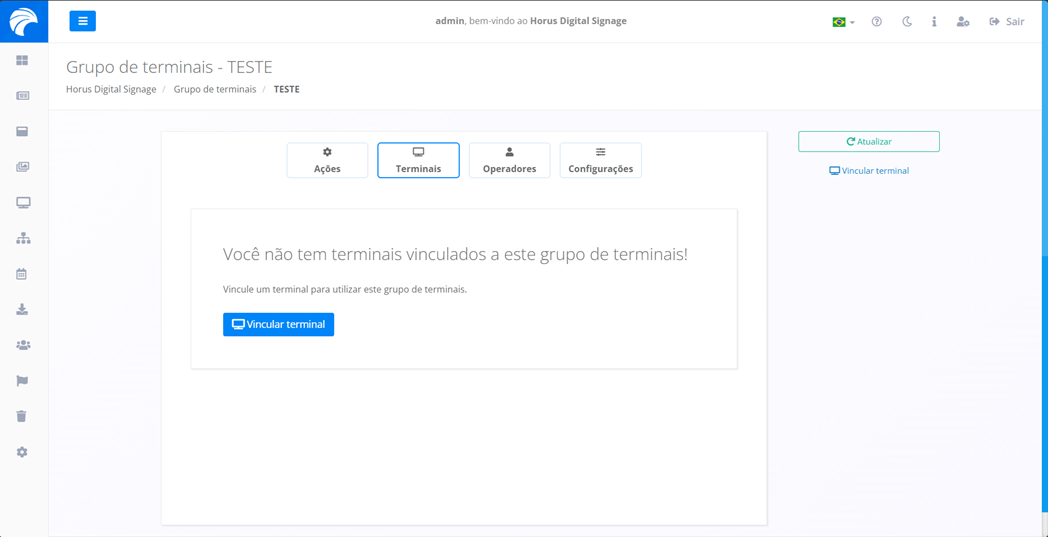Go to Horus Digital Signage breadcrumb
This screenshot has height=537, width=1048.
click(x=111, y=89)
